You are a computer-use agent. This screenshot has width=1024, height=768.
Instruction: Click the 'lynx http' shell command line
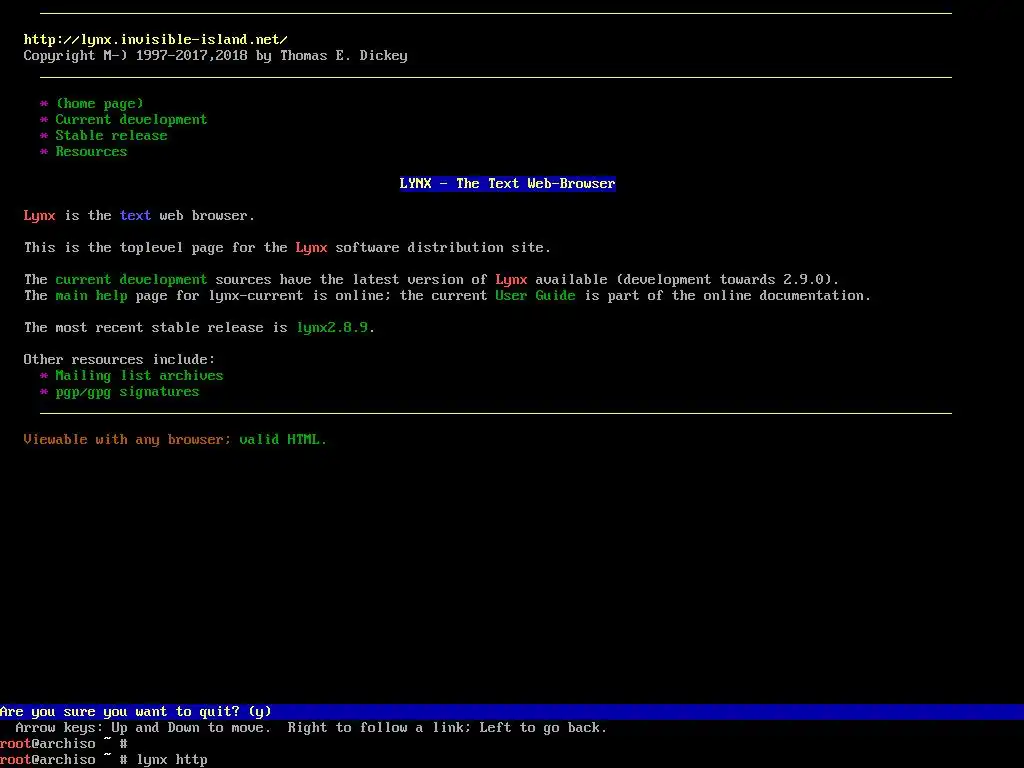pos(104,760)
